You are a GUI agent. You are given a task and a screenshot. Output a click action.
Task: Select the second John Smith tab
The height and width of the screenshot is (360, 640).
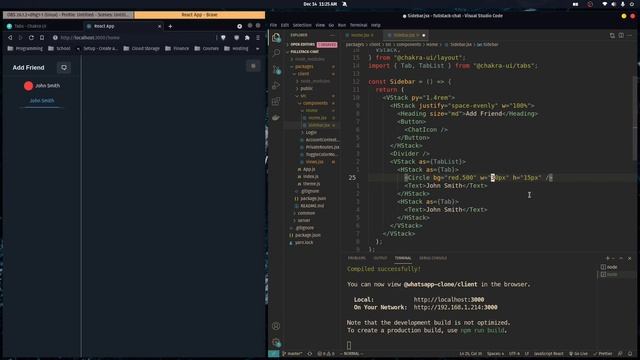coord(42,100)
